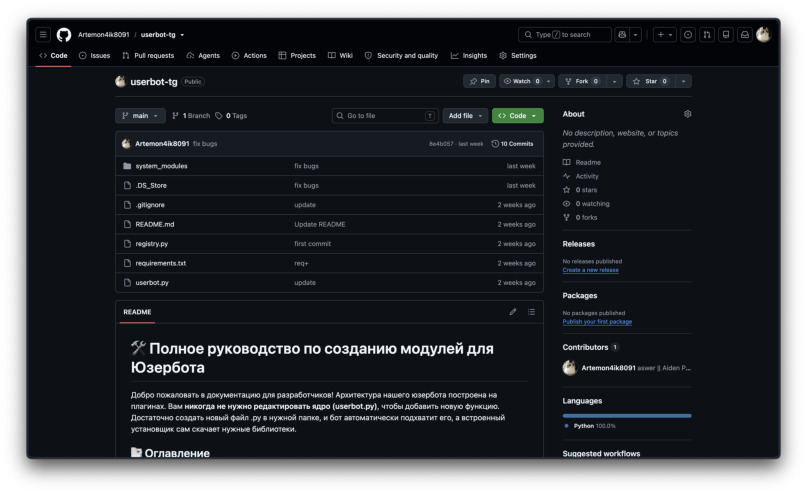This screenshot has height=494, width=807.
Task: Open the .DS_Store file
Action: click(x=151, y=185)
